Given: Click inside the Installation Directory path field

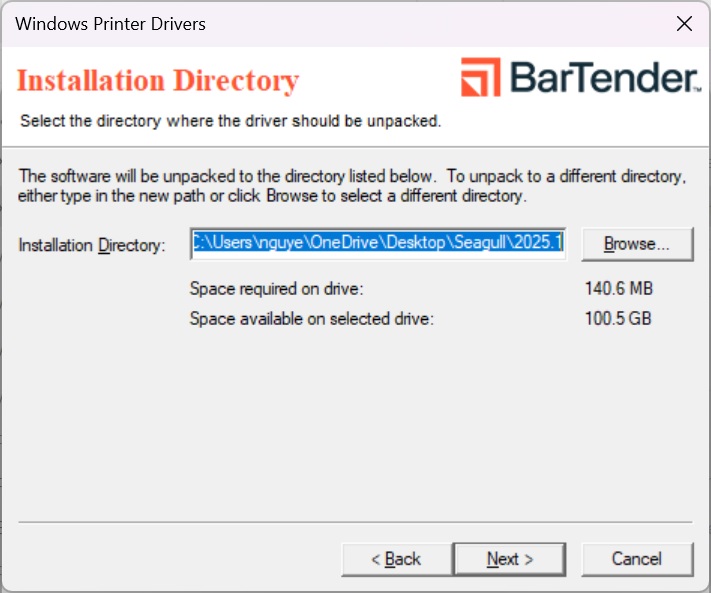Looking at the screenshot, I should (379, 244).
